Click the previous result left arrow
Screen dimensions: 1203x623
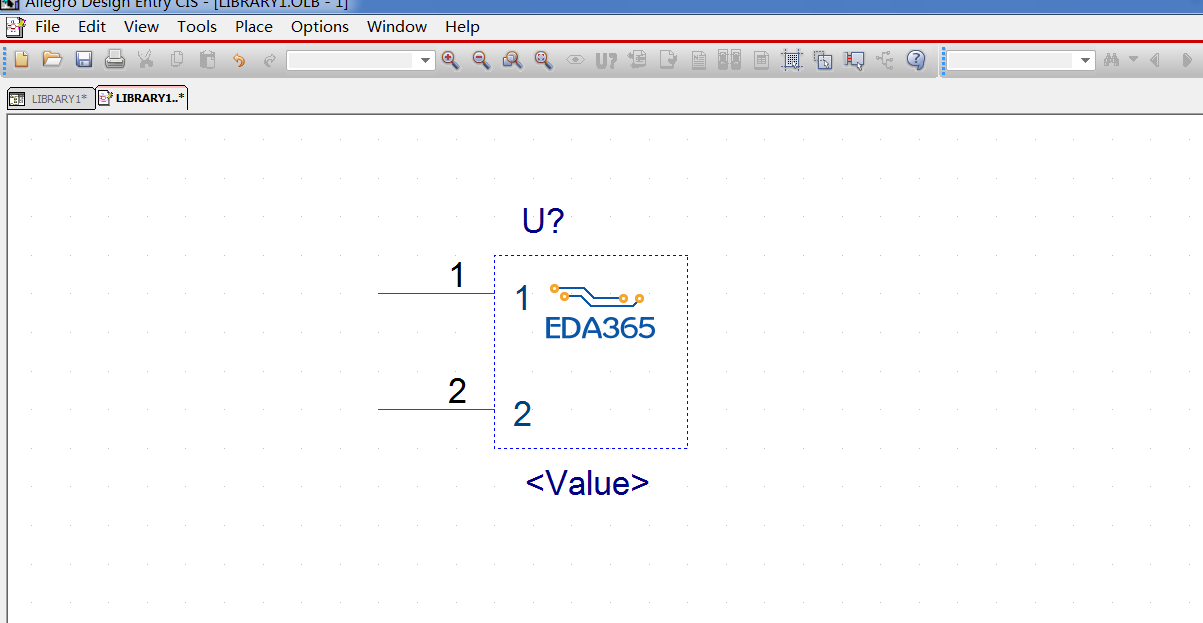1155,60
